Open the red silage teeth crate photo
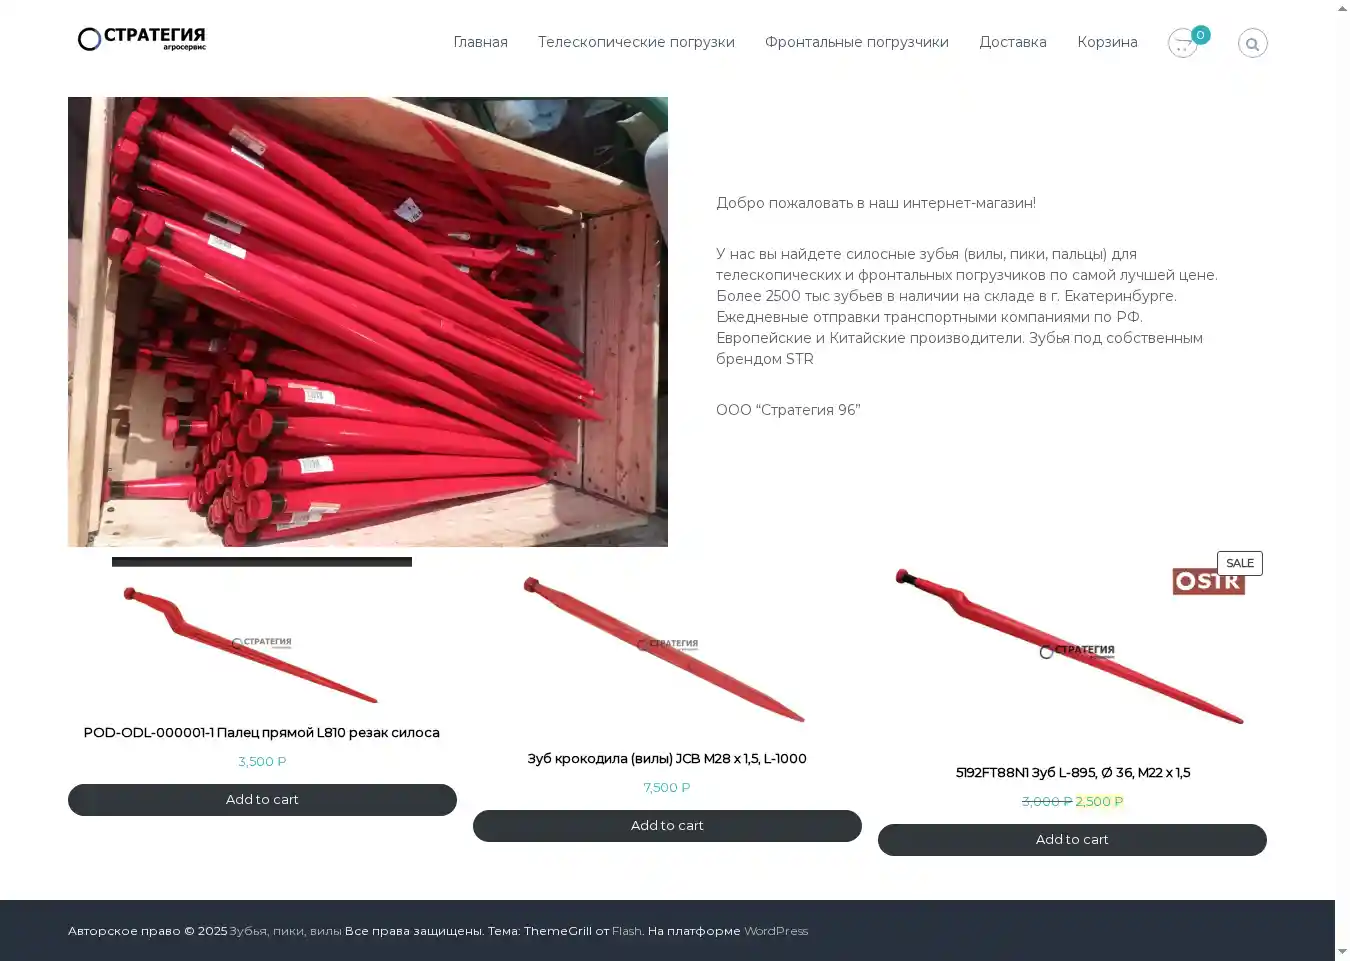Screen dimensions: 1350x961 (368, 322)
